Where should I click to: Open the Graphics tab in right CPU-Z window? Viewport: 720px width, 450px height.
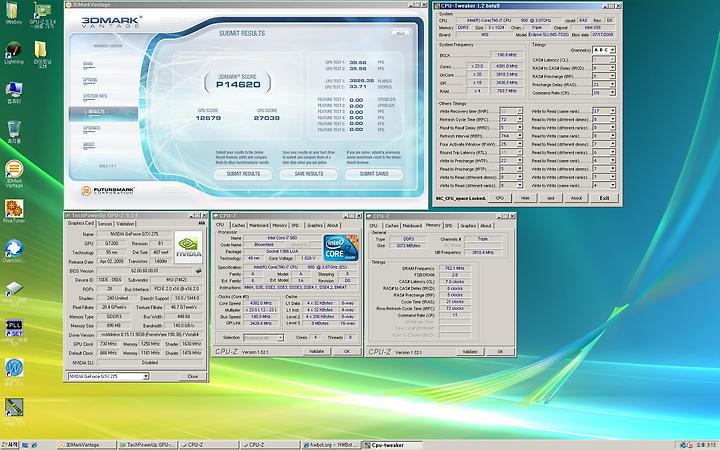tap(468, 225)
